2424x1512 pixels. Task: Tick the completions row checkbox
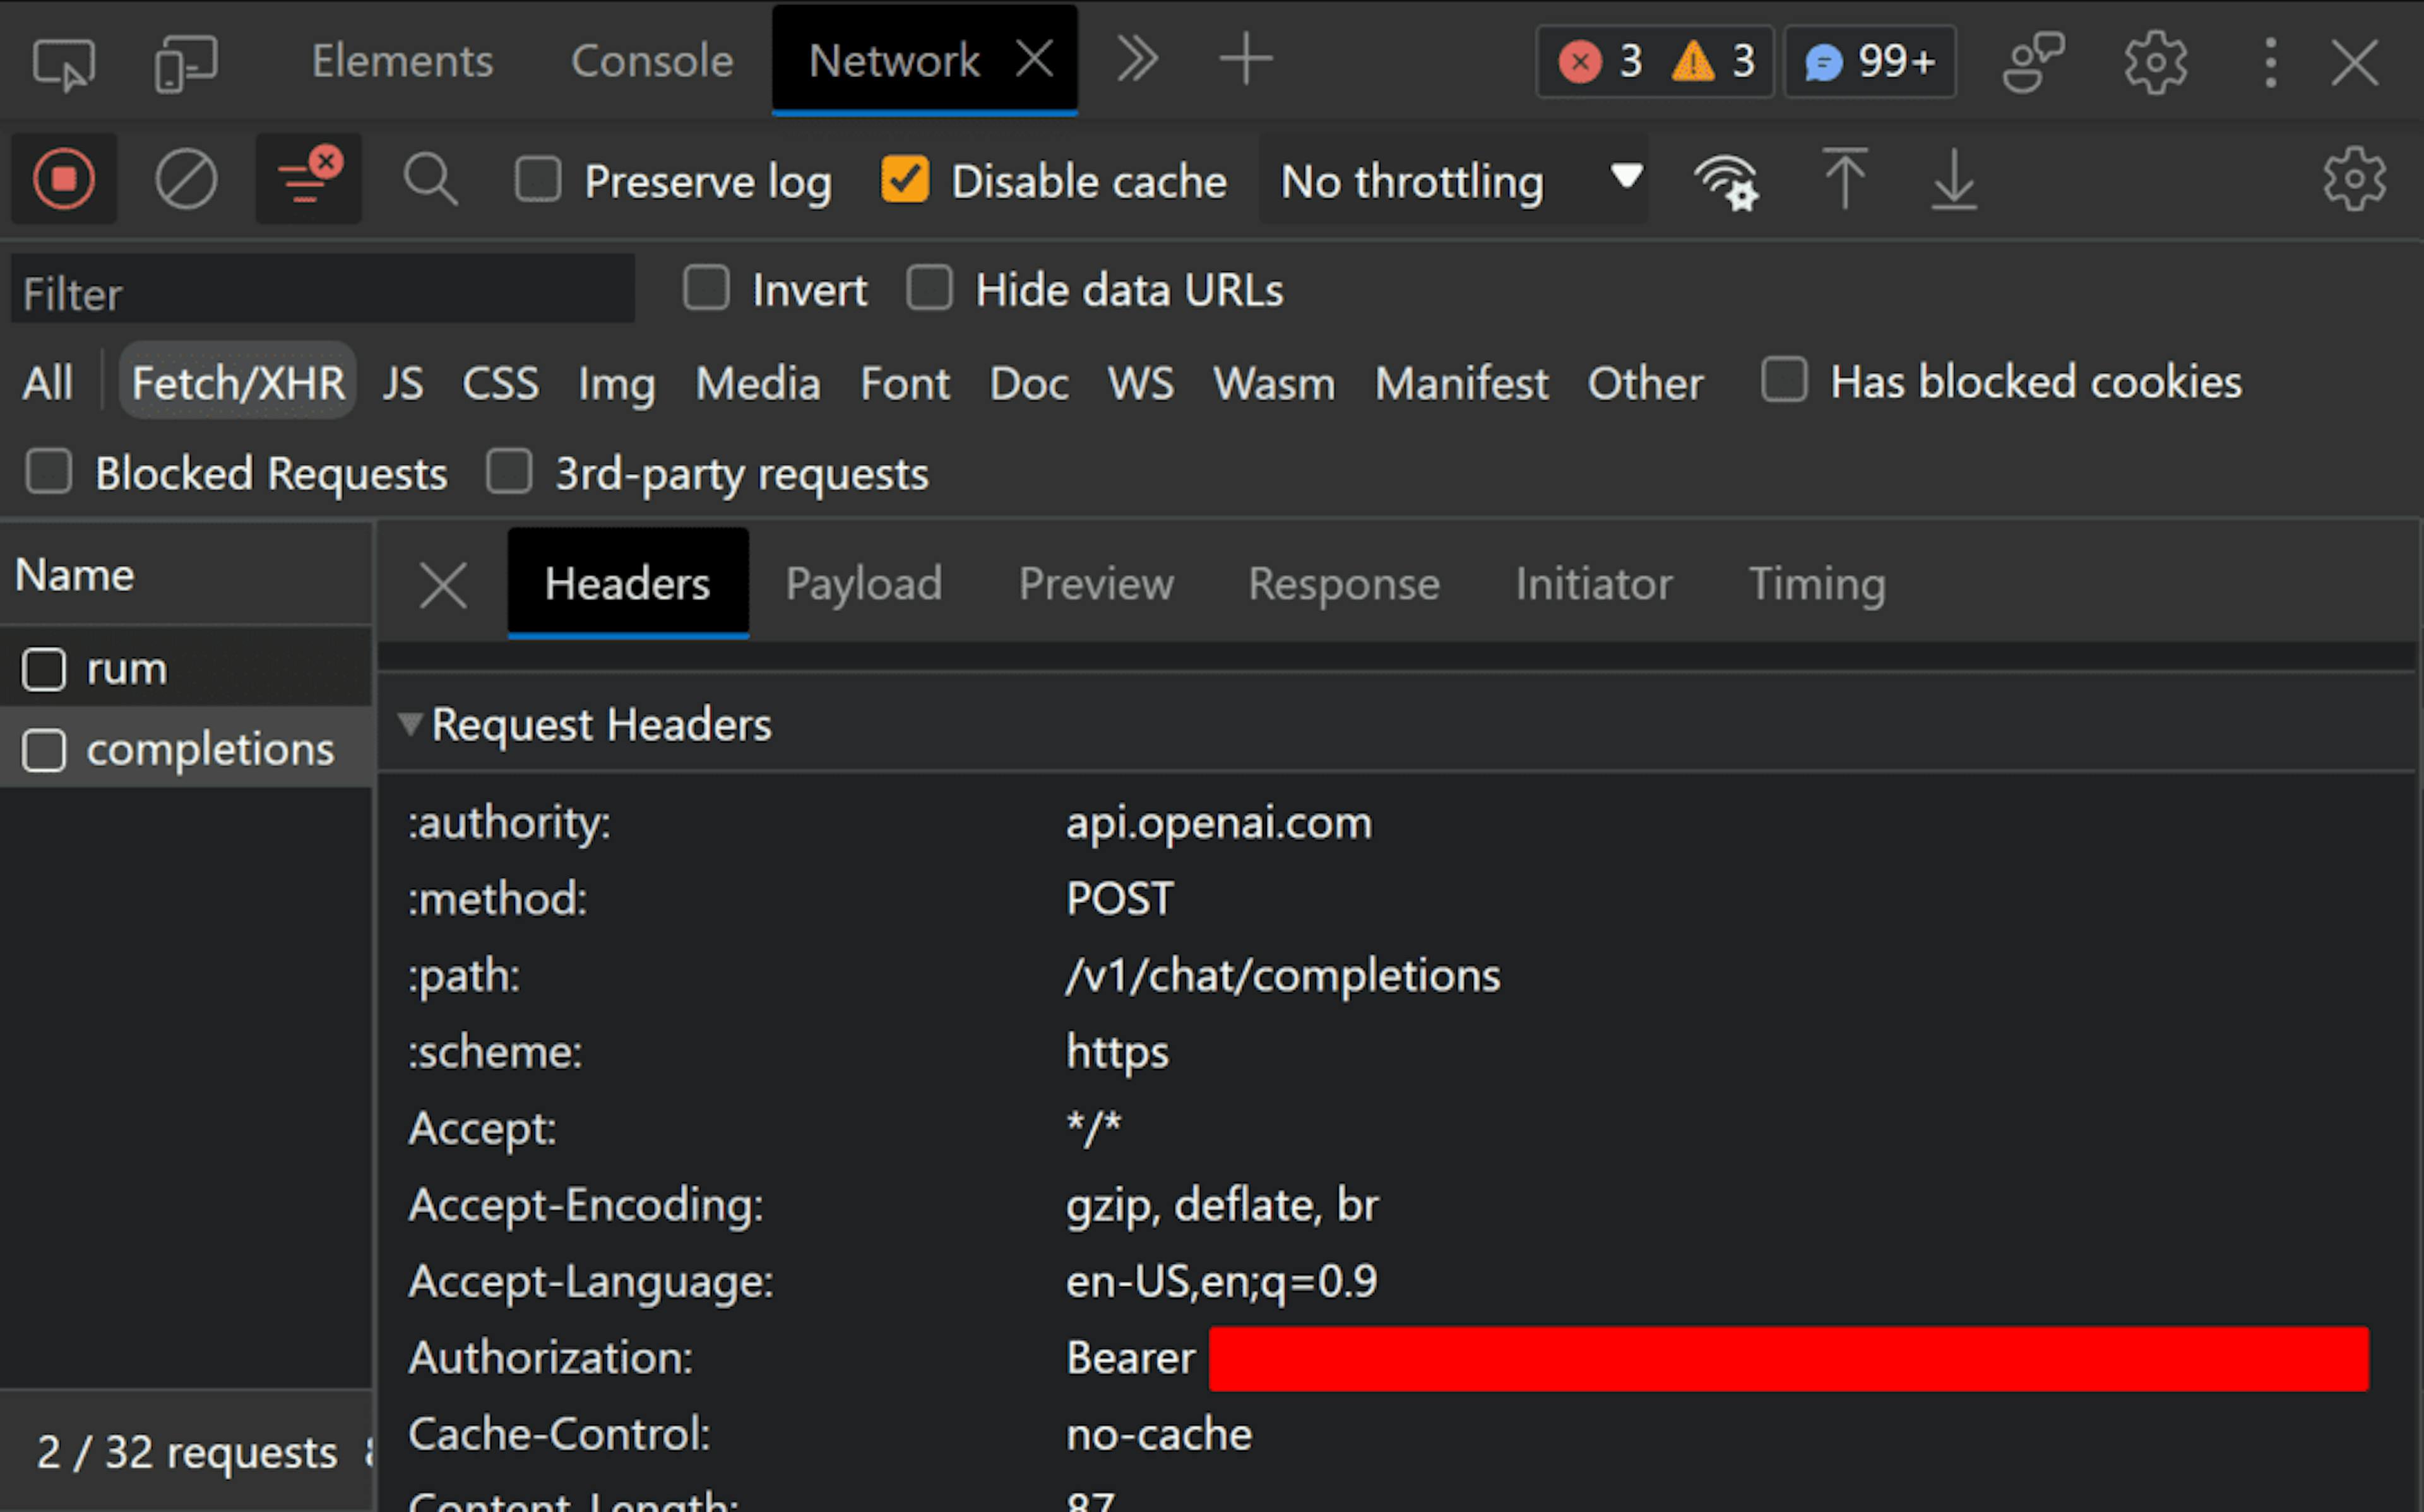click(44, 750)
